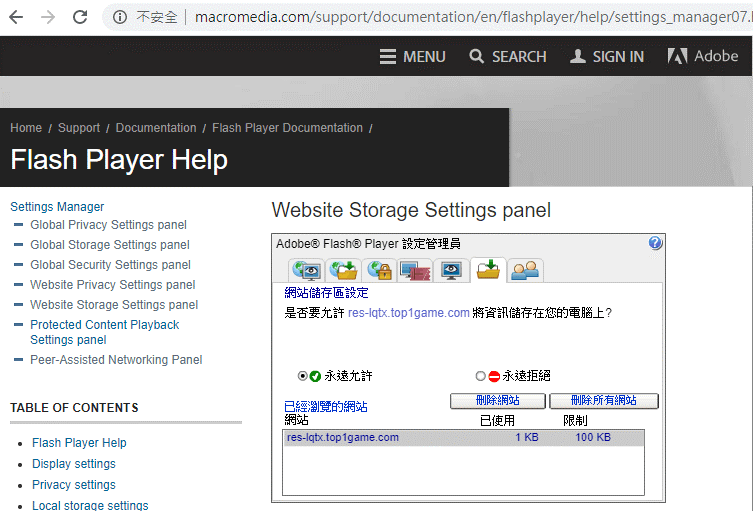Open Global Security Settings panel link
The height and width of the screenshot is (511, 753).
click(110, 265)
